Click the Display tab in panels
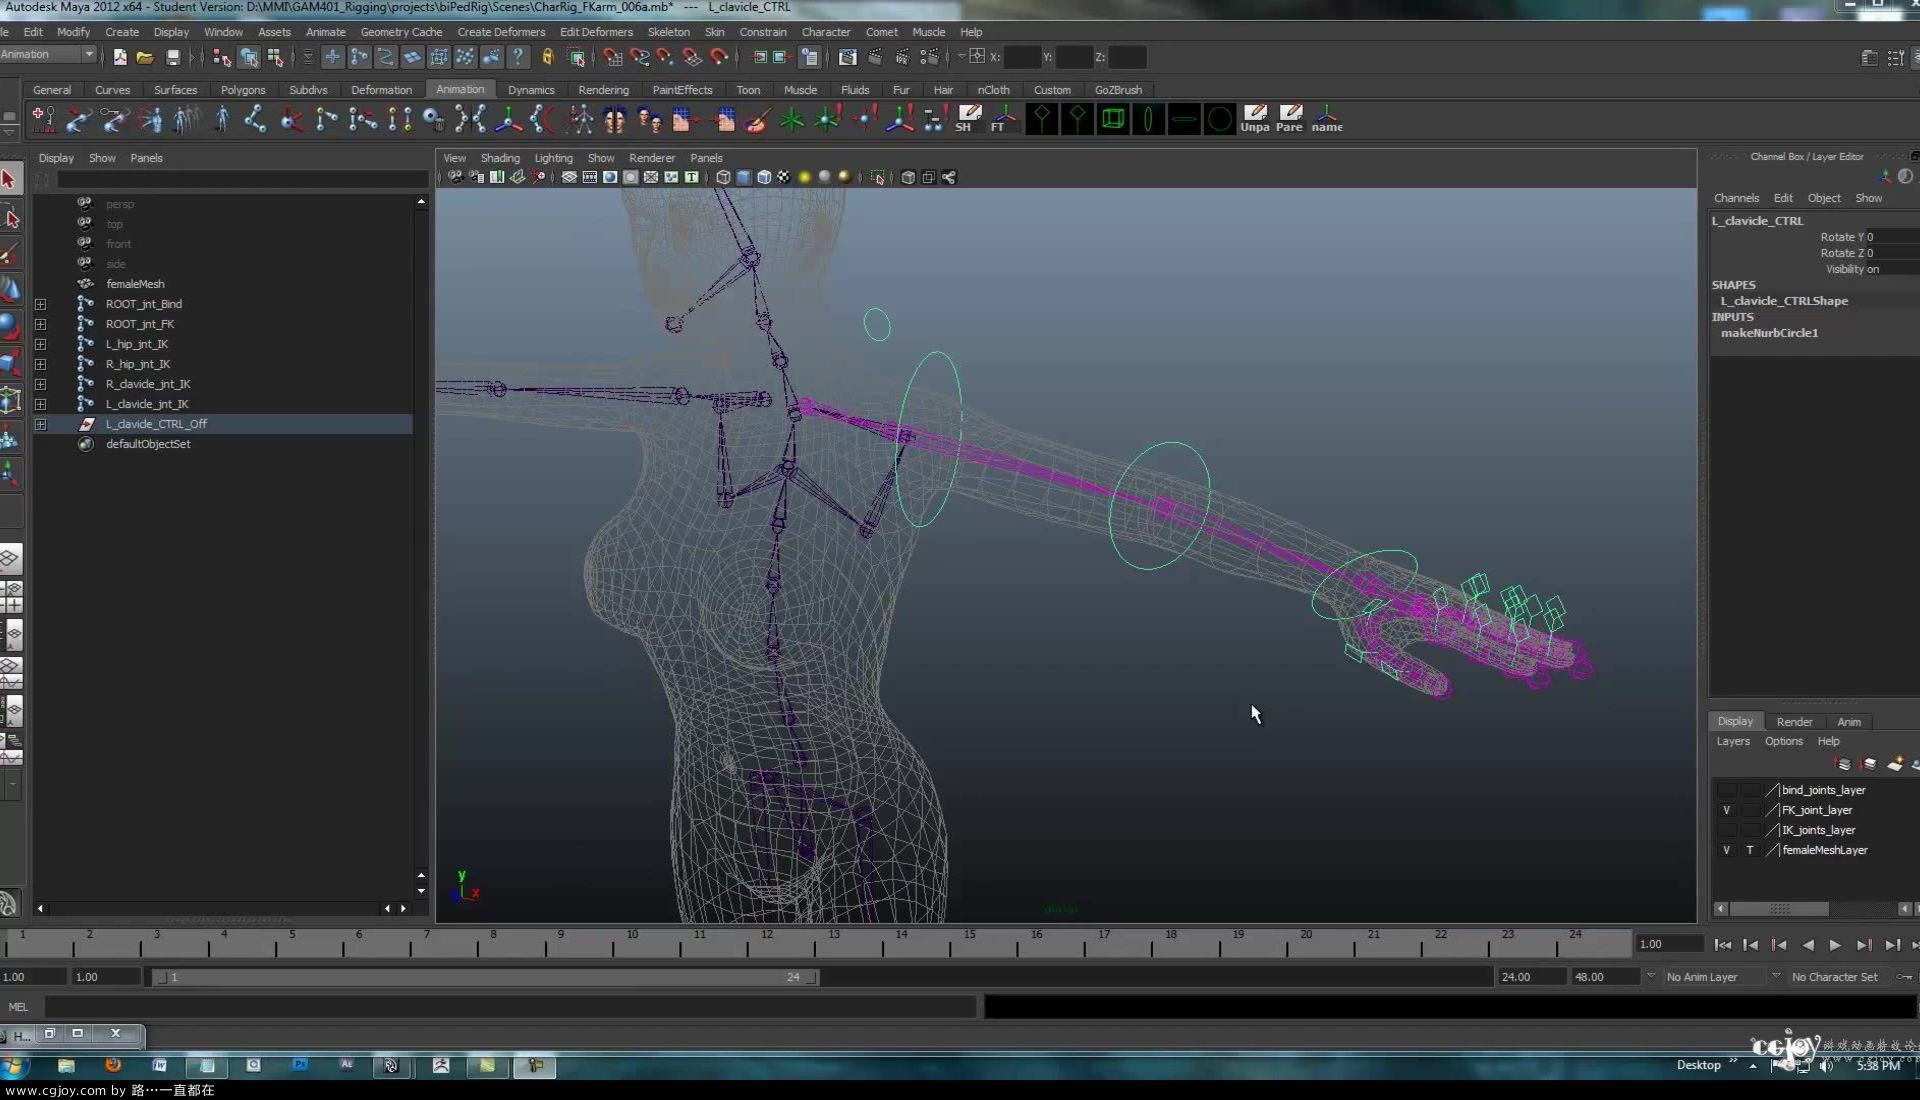The height and width of the screenshot is (1100, 1920). [x=55, y=157]
